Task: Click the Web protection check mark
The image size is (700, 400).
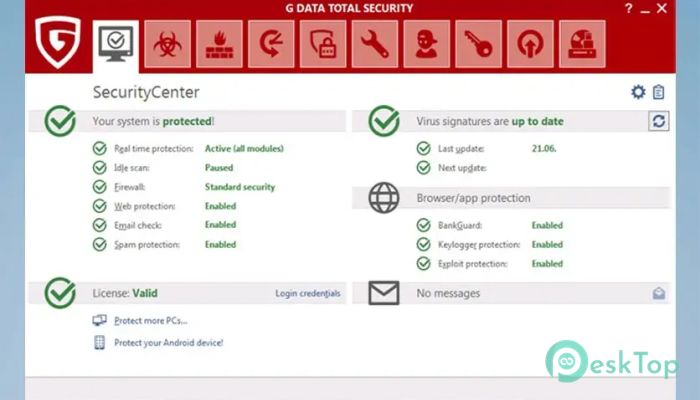Action: coord(100,206)
